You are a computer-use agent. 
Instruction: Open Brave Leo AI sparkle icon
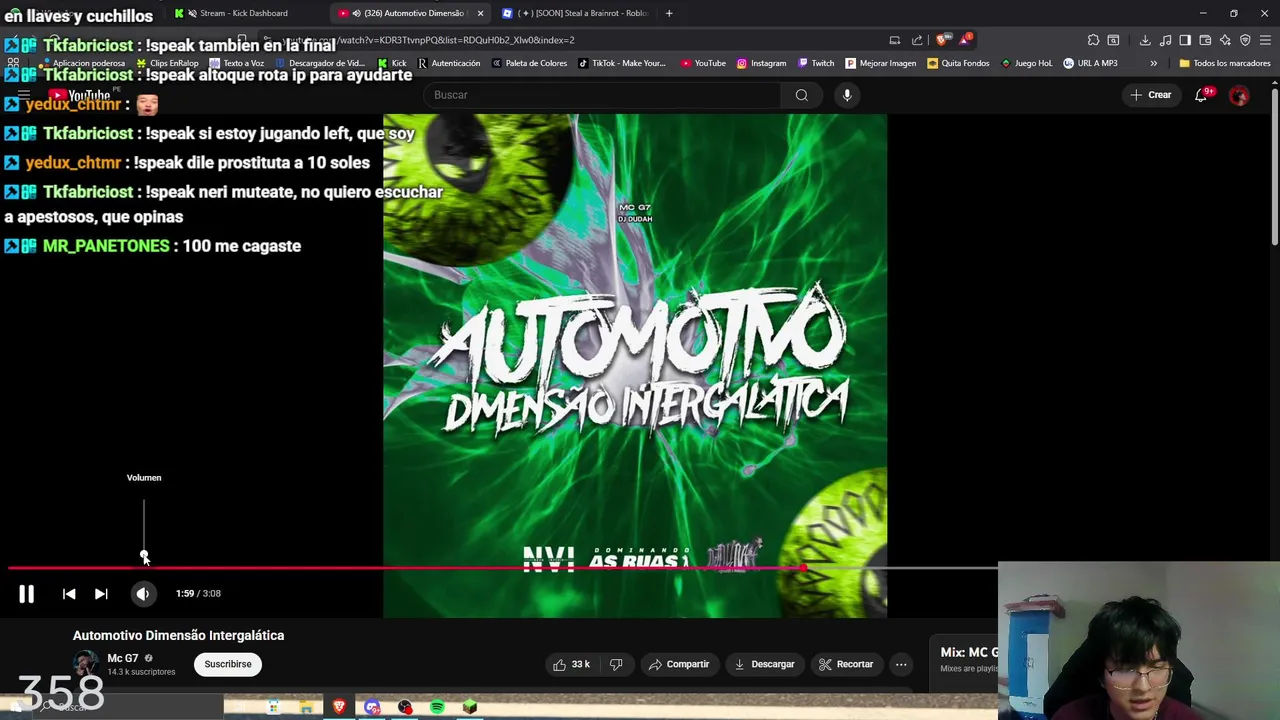1225,40
